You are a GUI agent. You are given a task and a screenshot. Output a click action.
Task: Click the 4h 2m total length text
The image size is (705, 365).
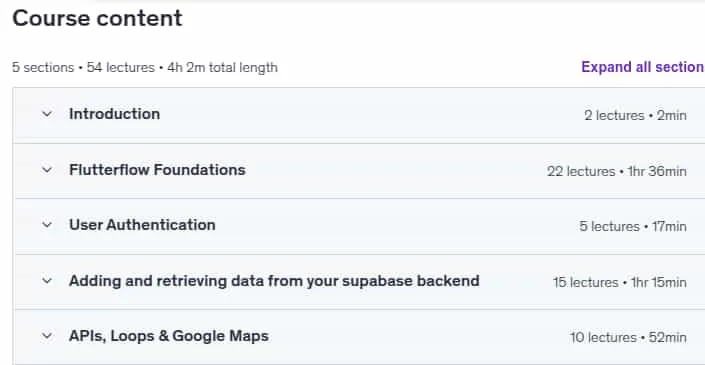223,67
